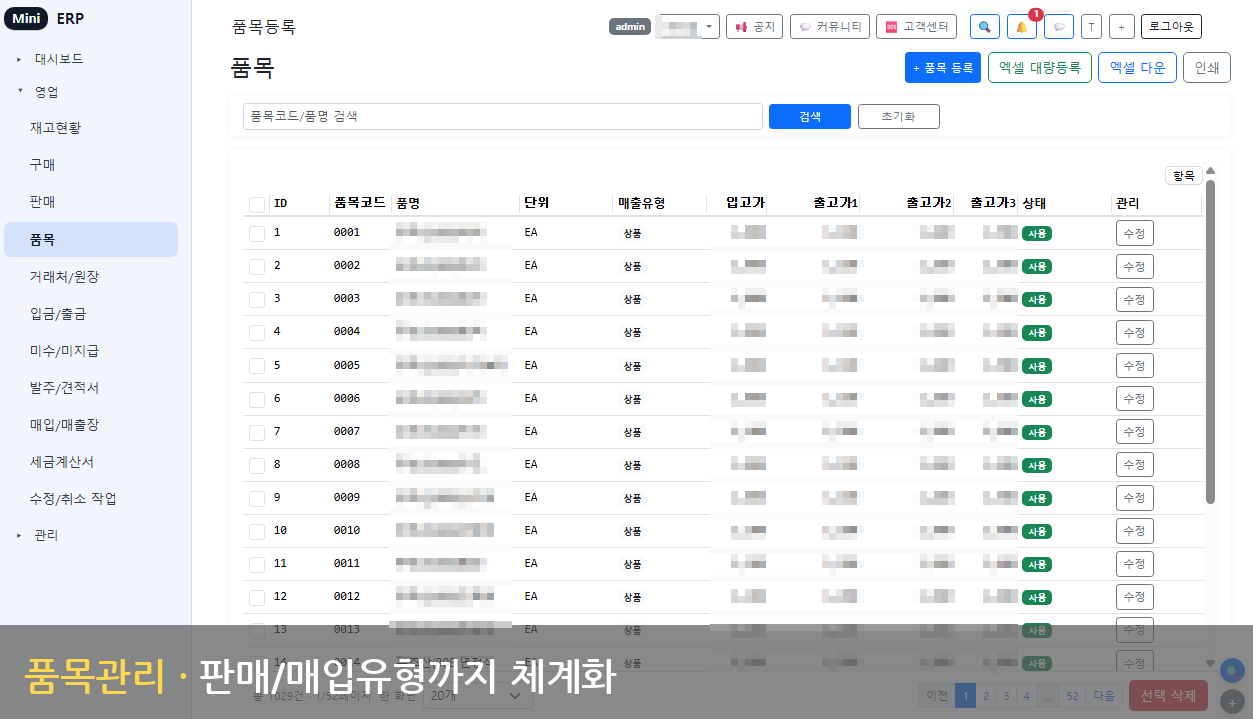Click the 엑셀 대량등록 button
The image size is (1253, 719).
pos(1039,68)
